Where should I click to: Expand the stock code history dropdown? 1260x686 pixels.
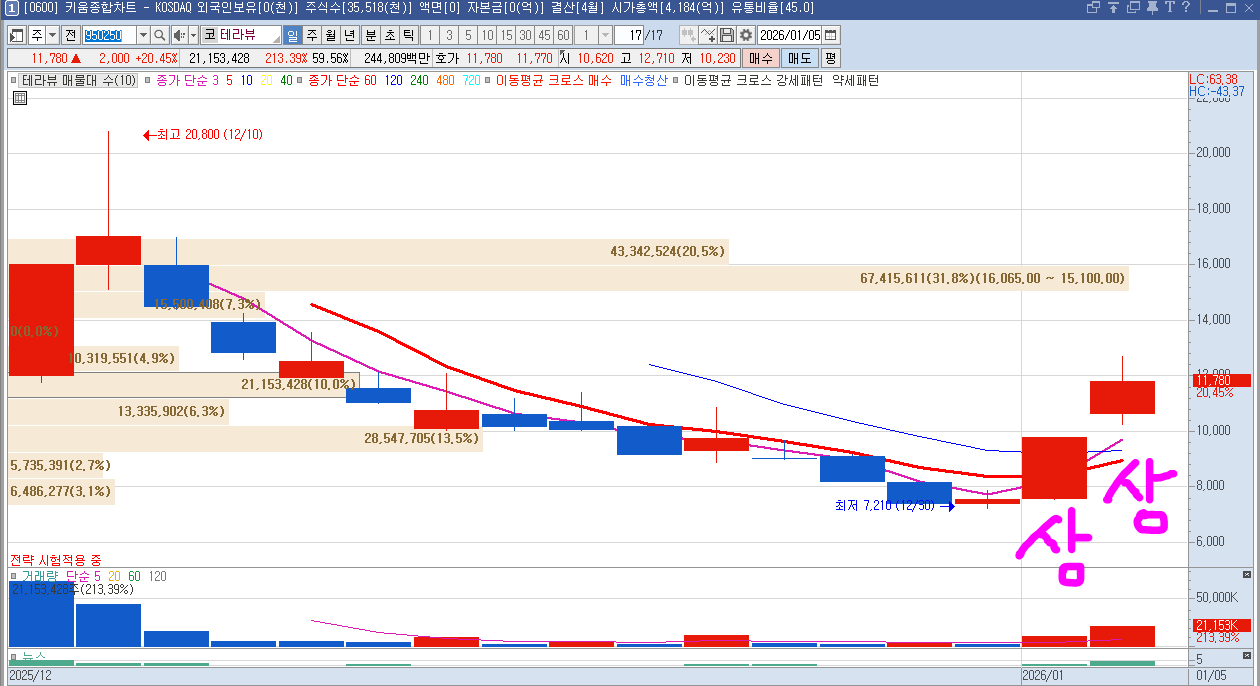point(141,35)
